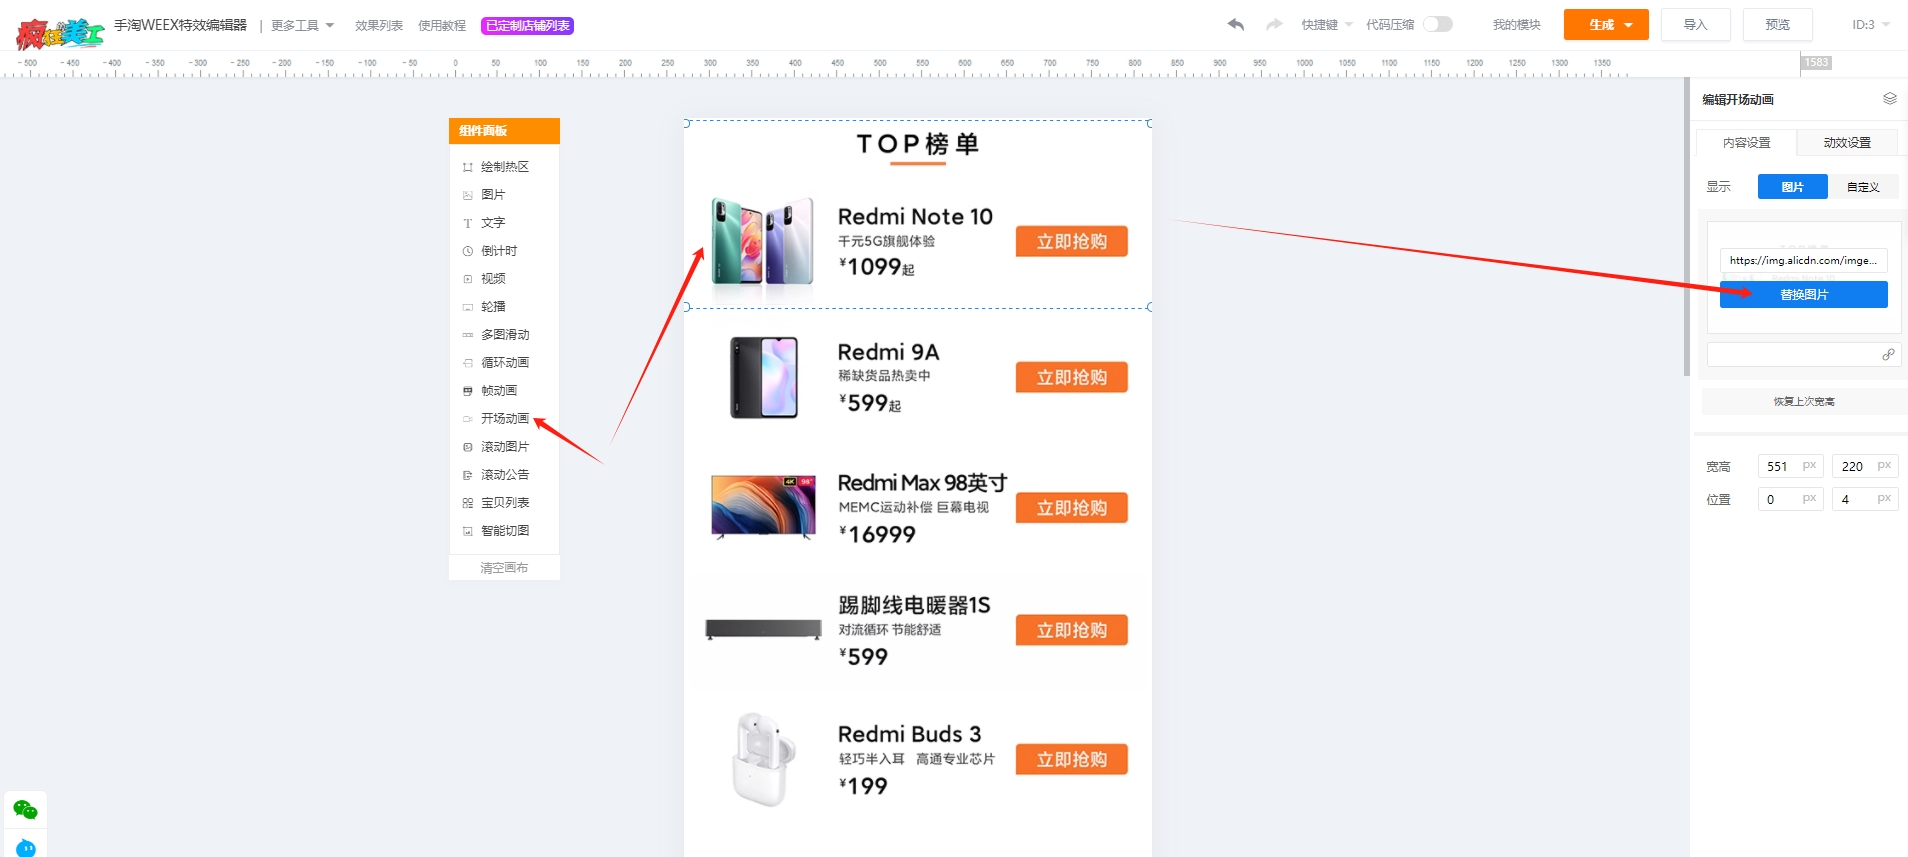Open the WeChat contact icon
The width and height of the screenshot is (1908, 857).
(25, 810)
